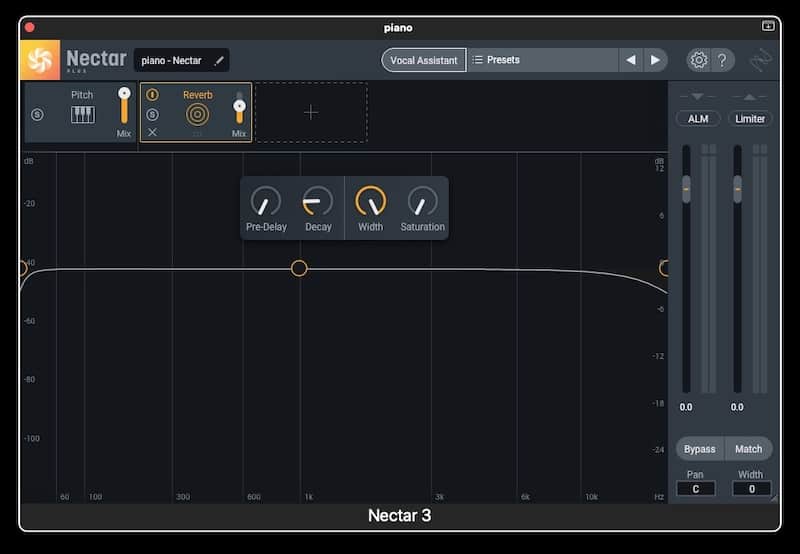The image size is (800, 554).
Task: Click the input gain fader handle
Action: 686,189
